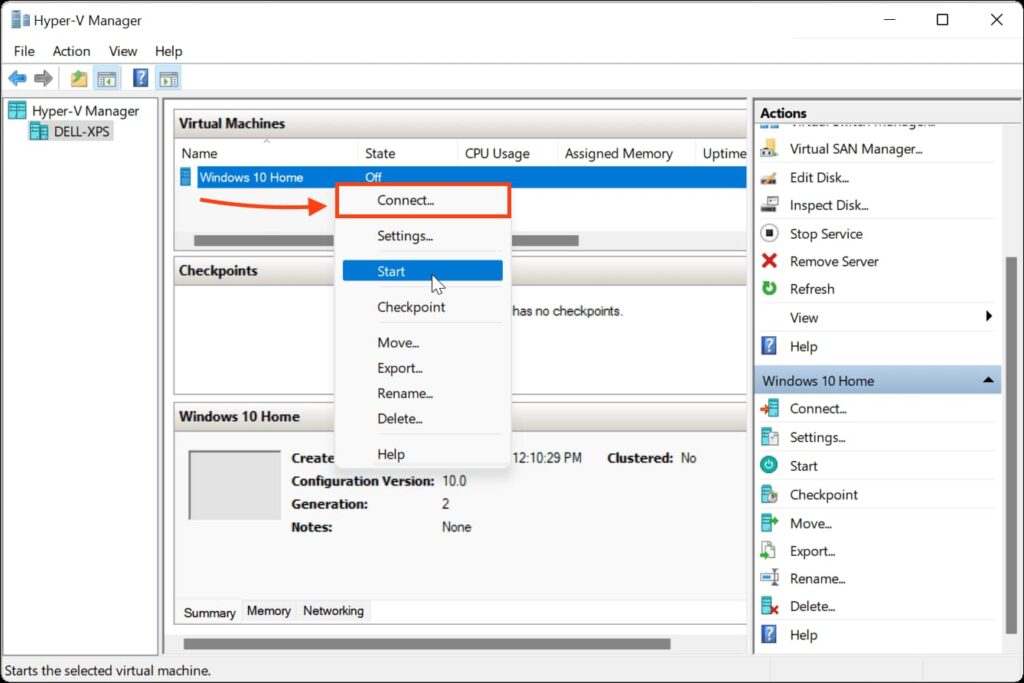Click the Windows 10 Home VM icon

click(185, 177)
